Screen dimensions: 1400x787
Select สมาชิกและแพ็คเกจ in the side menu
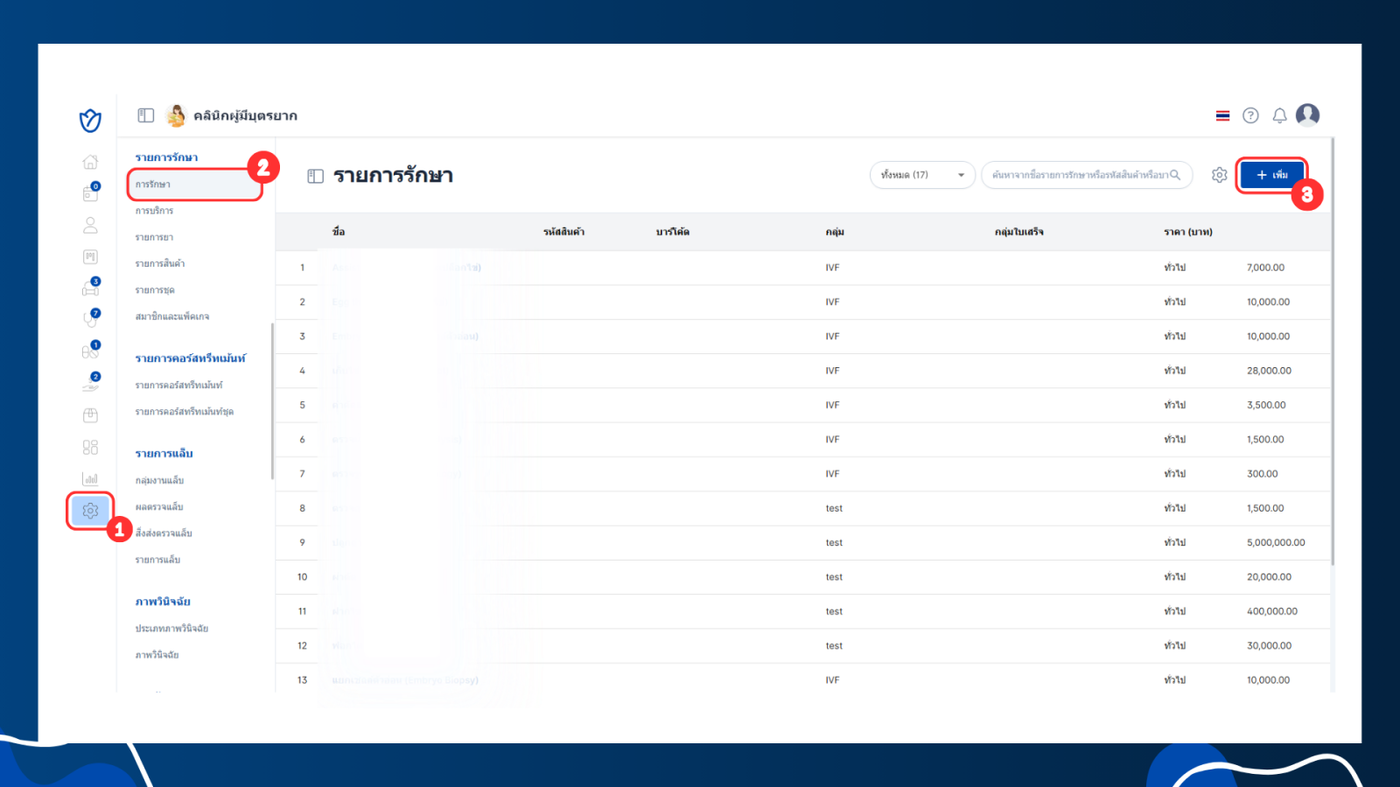point(172,316)
